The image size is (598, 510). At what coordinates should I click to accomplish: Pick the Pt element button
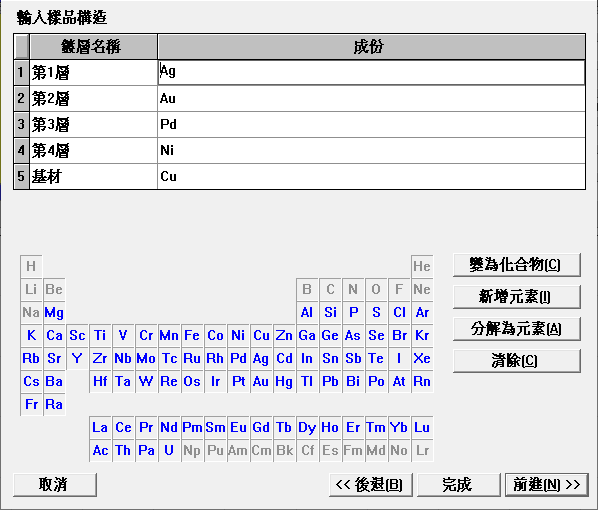click(x=238, y=381)
